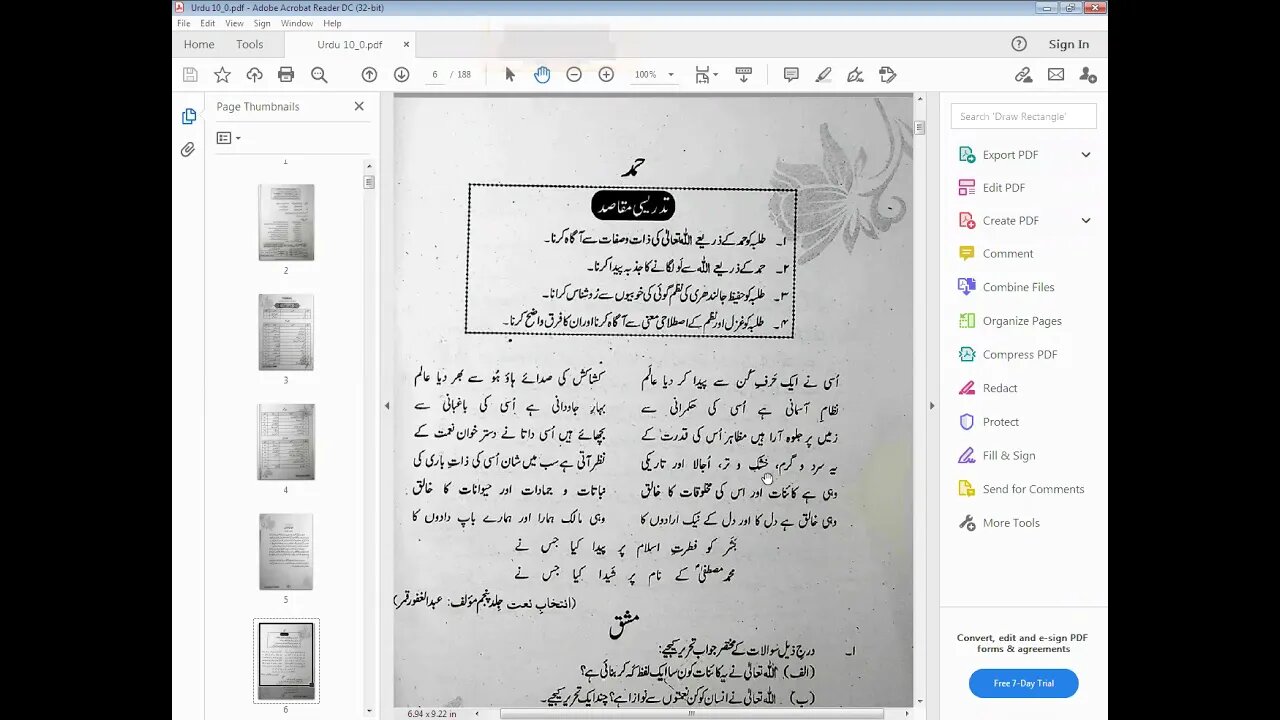Open the Help question mark icon
1280x720 pixels.
(x=1019, y=44)
